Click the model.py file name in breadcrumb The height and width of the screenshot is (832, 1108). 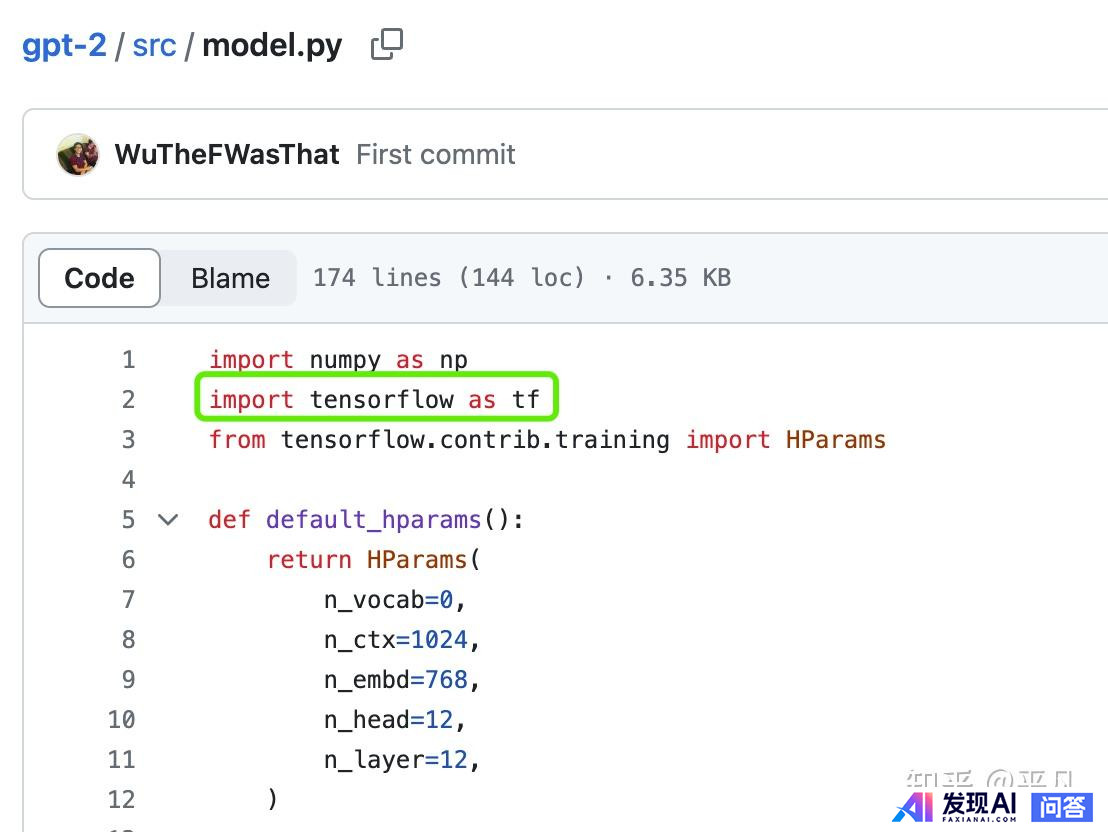click(x=272, y=46)
